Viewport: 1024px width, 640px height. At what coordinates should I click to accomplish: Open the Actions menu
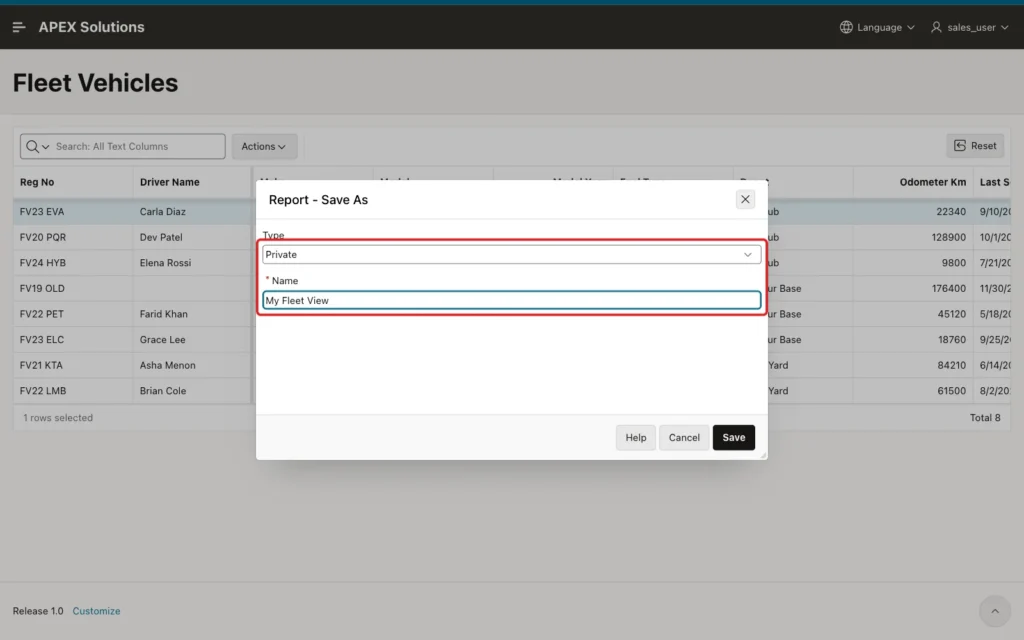[x=264, y=146]
